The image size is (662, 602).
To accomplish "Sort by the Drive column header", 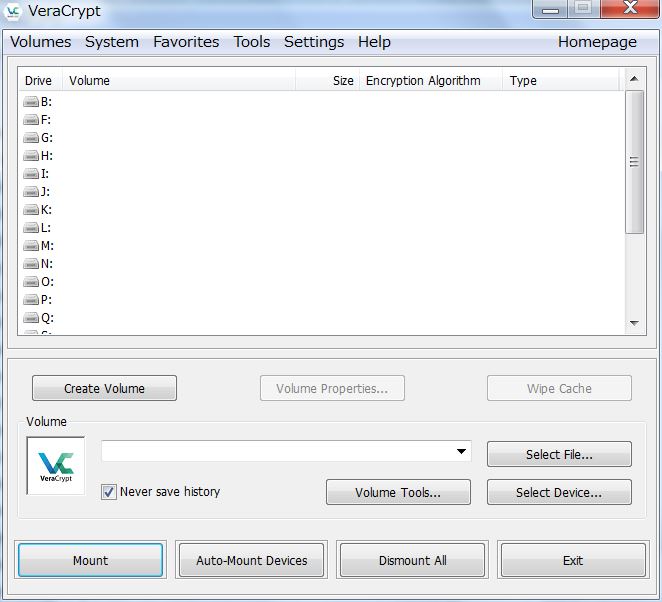I will pos(41,80).
